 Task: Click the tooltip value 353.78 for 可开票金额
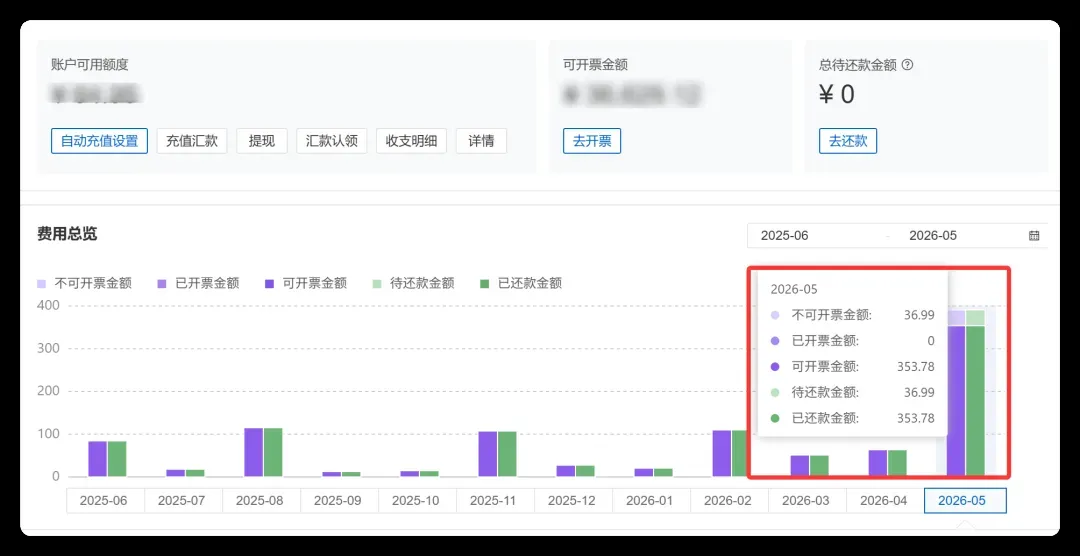tap(915, 367)
